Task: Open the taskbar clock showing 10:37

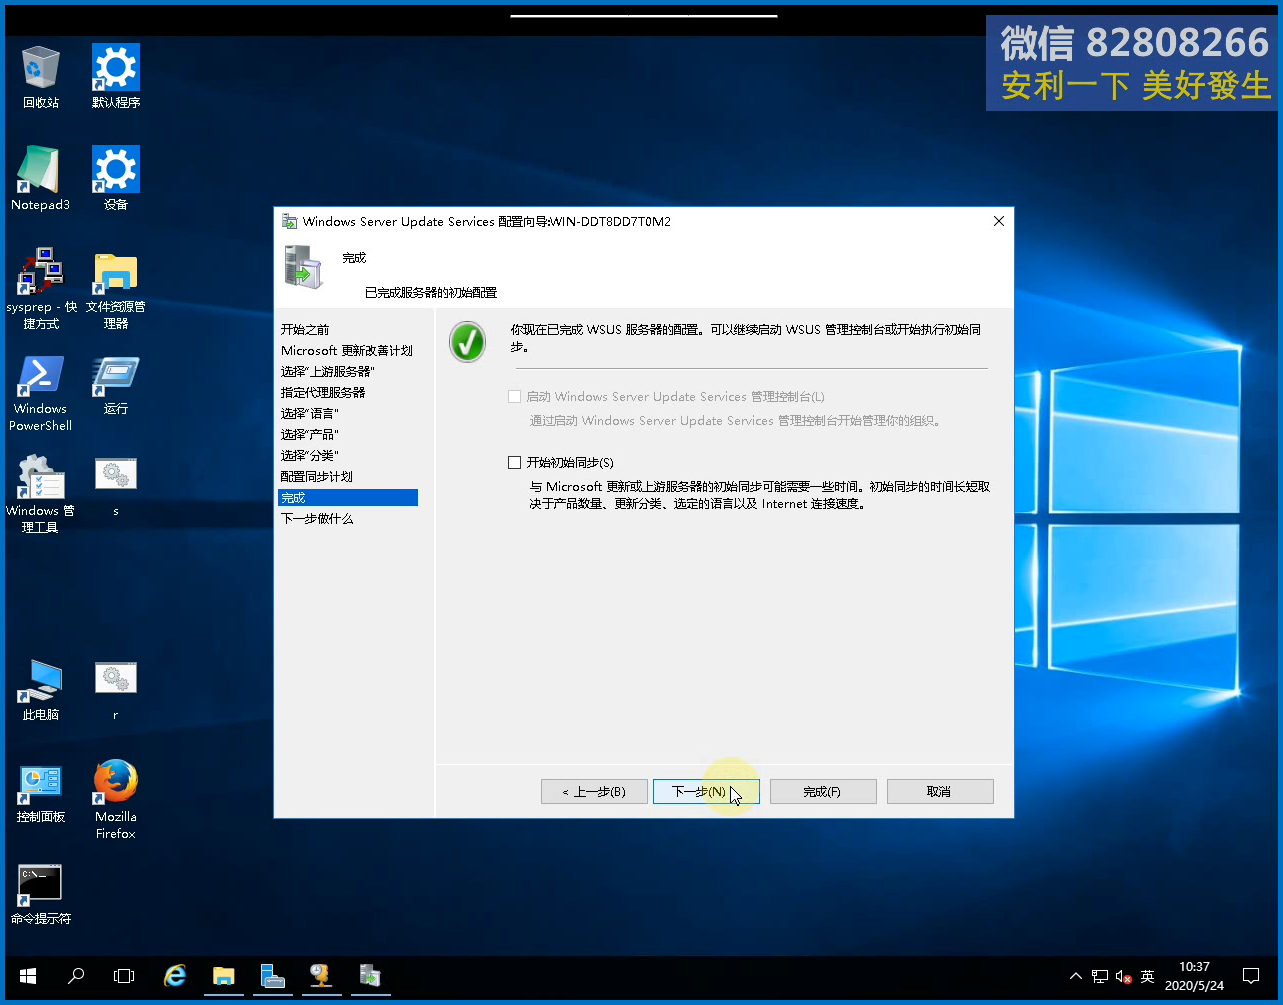Action: click(1194, 976)
